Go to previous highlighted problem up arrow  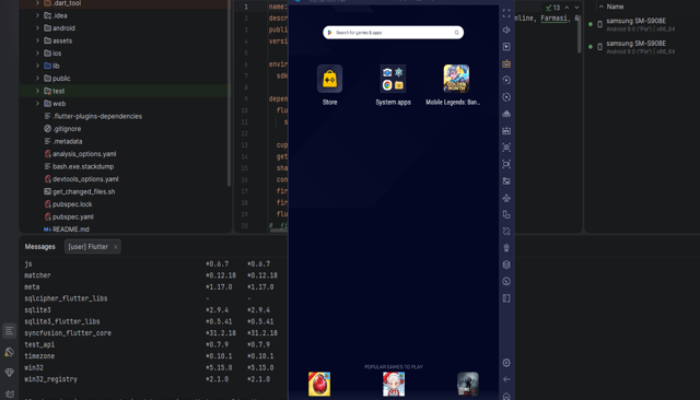tap(567, 7)
